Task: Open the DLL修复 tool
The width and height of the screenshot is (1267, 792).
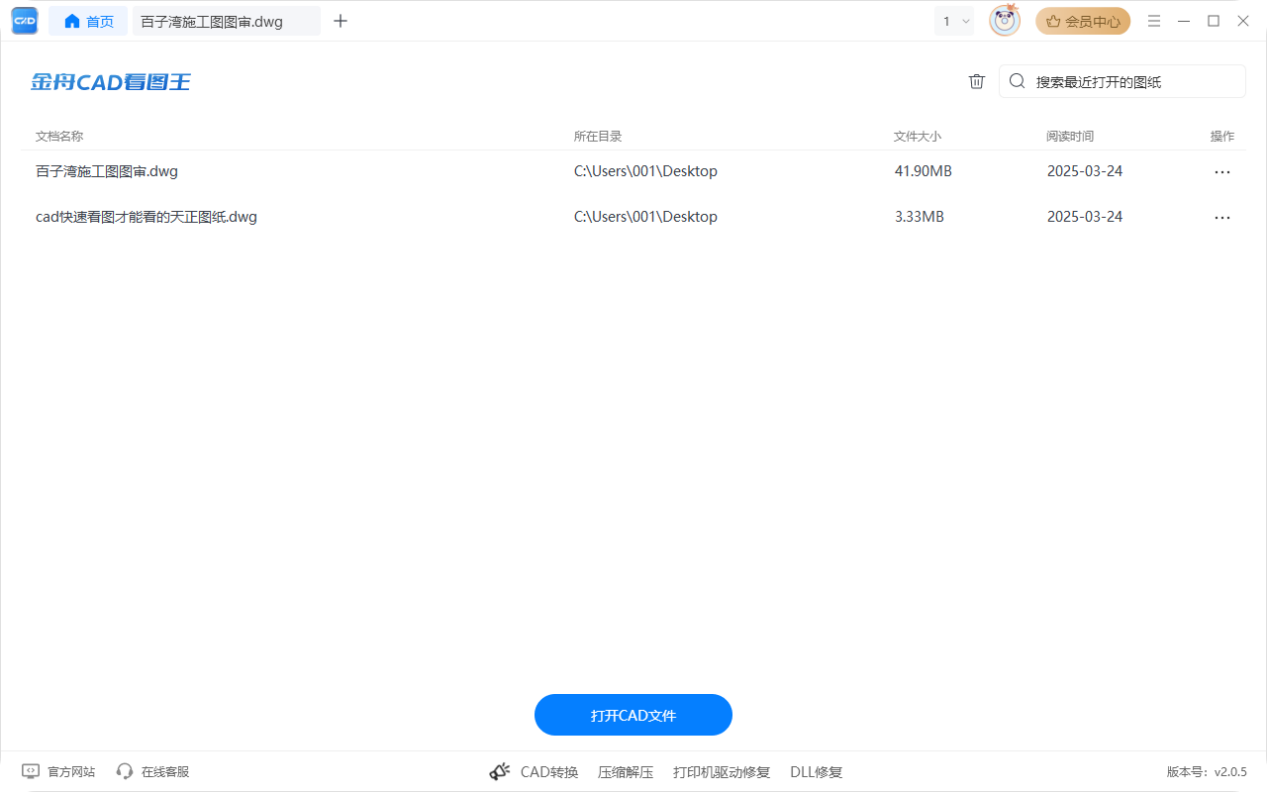Action: click(x=816, y=772)
